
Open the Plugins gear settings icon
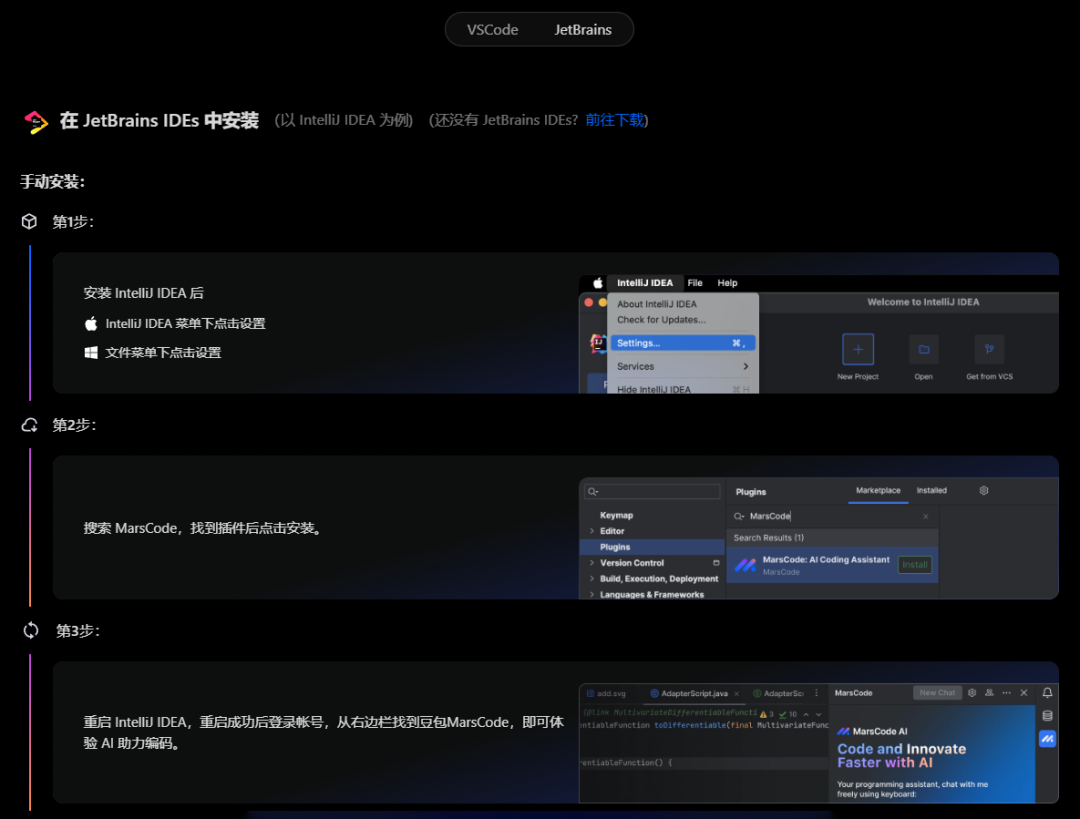pos(984,490)
